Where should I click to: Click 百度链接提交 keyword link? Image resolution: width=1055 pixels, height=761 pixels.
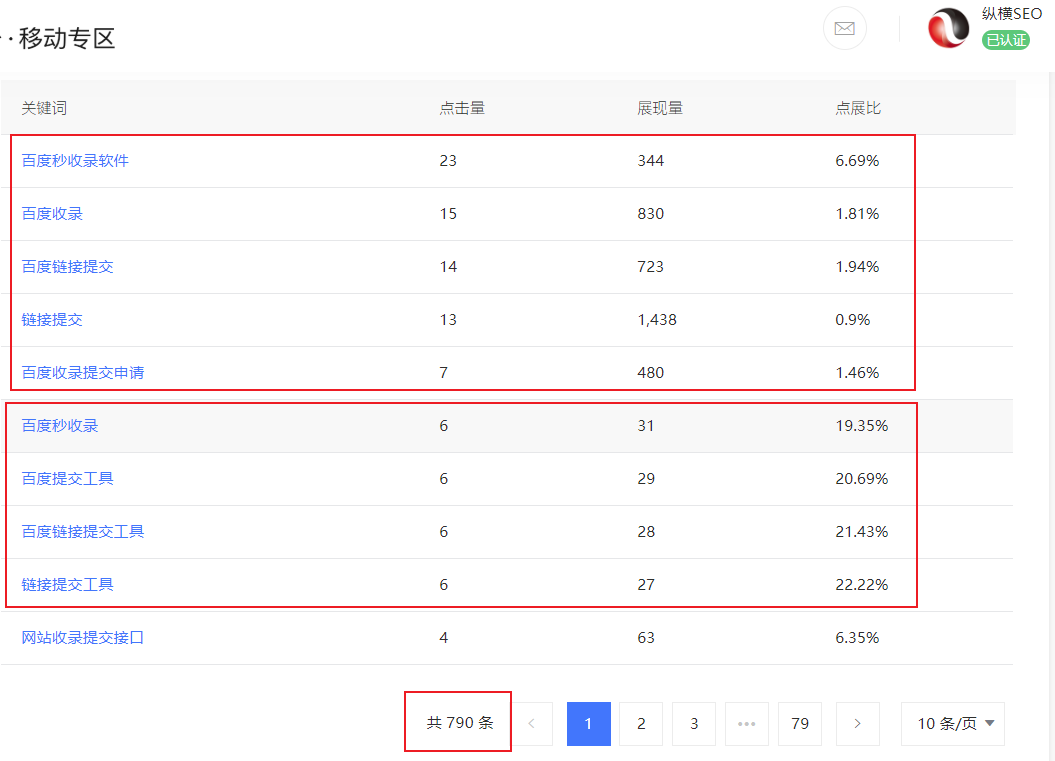point(67,267)
